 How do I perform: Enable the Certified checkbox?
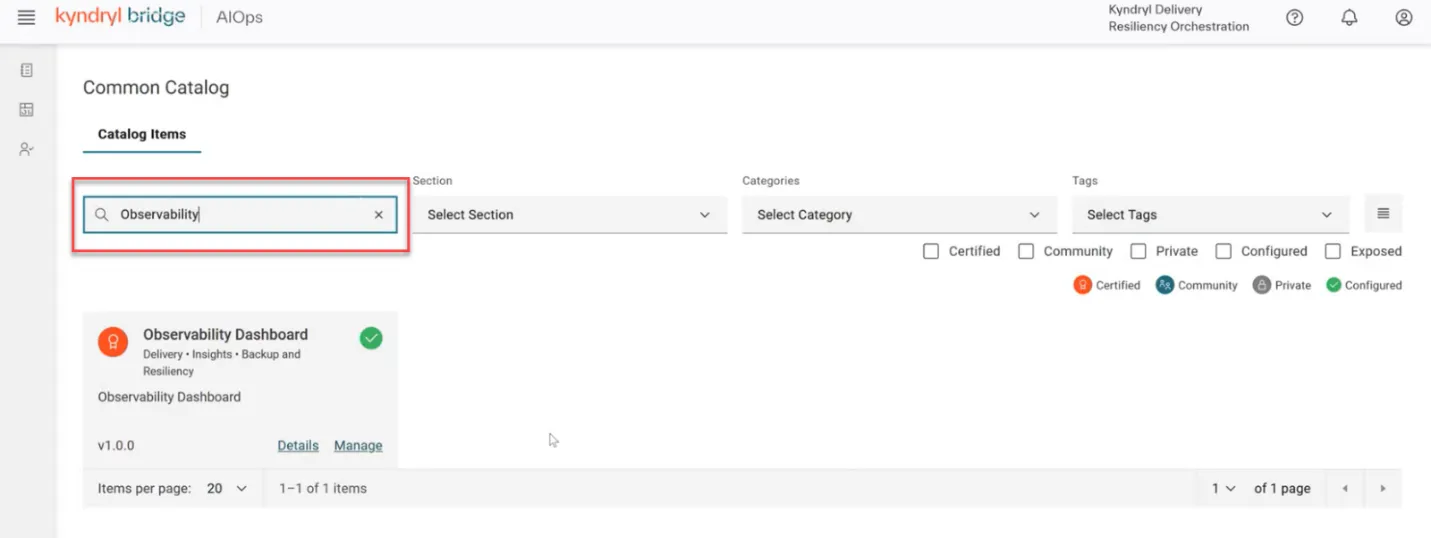(931, 251)
